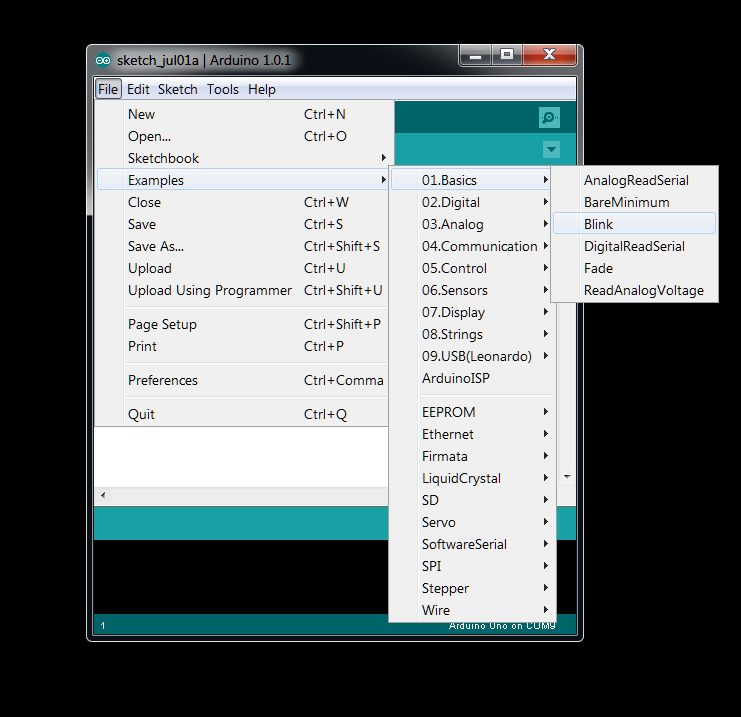Expand the EEPROM library examples
Image resolution: width=741 pixels, height=717 pixels.
coord(473,412)
